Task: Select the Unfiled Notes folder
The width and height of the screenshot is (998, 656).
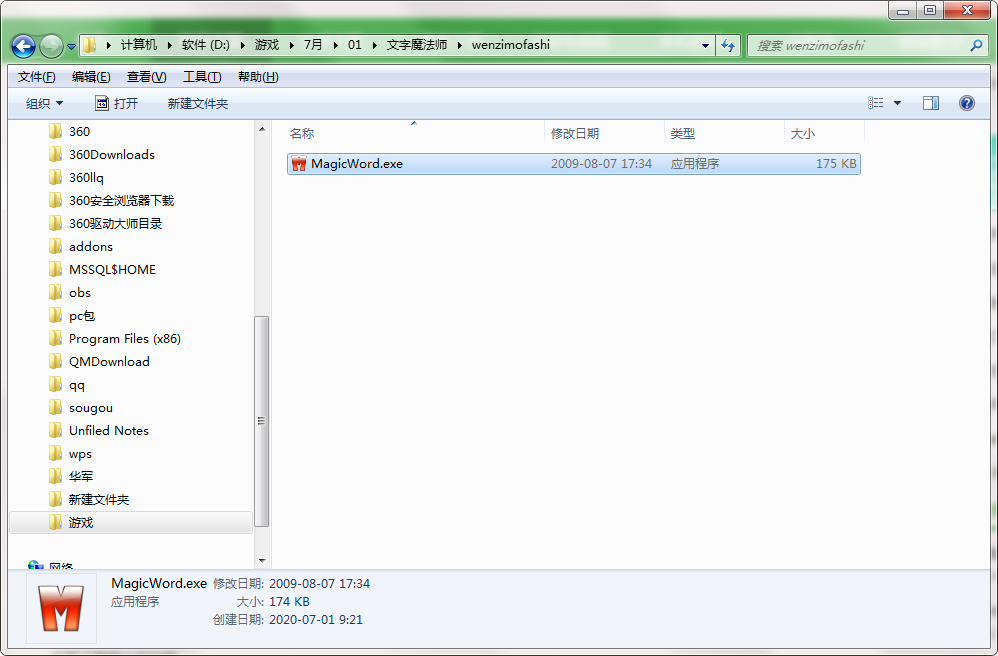Action: click(x=109, y=431)
